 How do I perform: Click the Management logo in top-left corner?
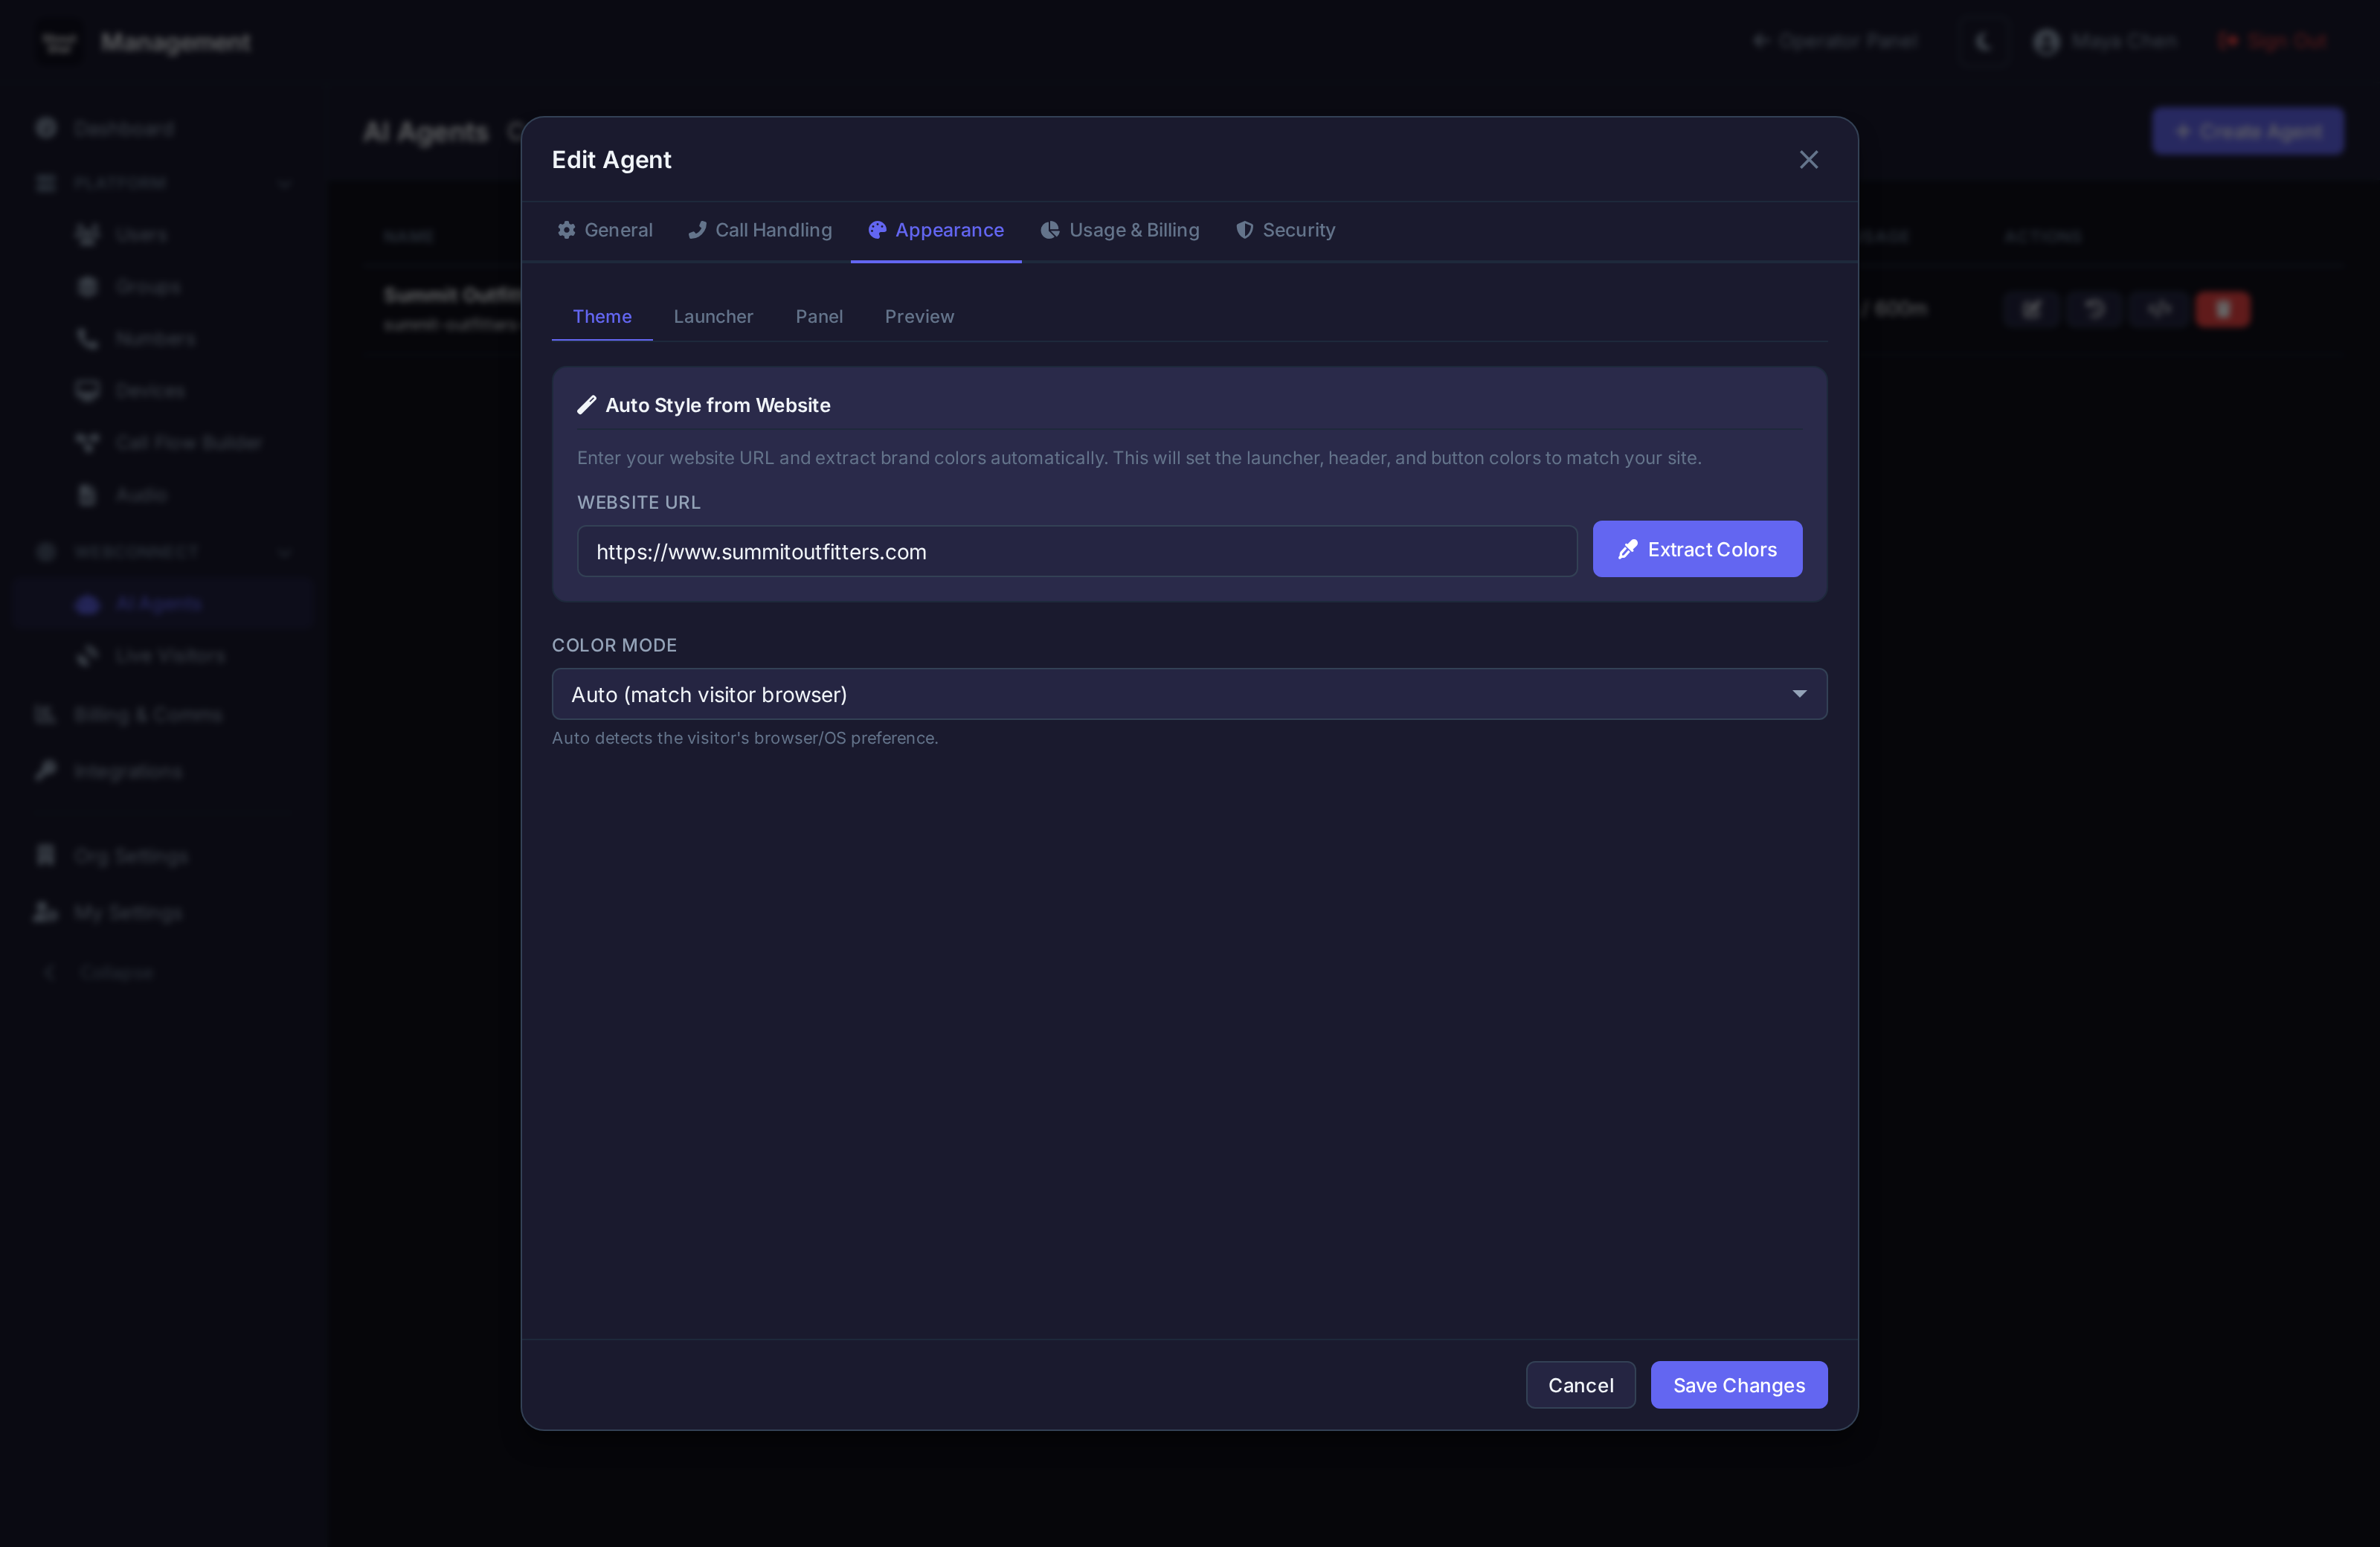point(59,42)
